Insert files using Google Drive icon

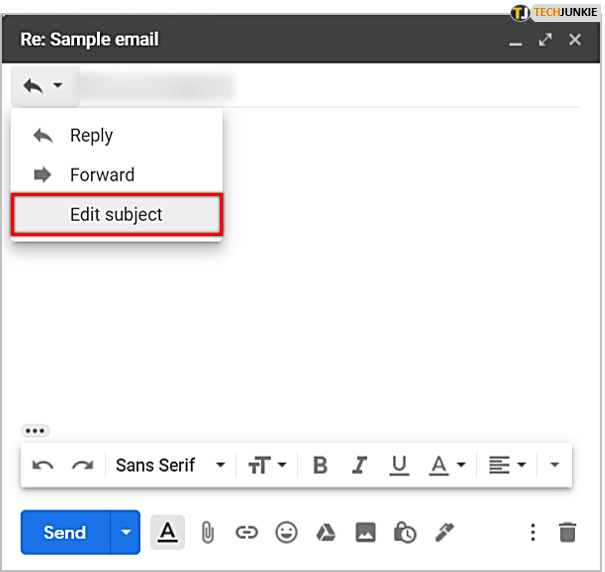click(x=325, y=532)
